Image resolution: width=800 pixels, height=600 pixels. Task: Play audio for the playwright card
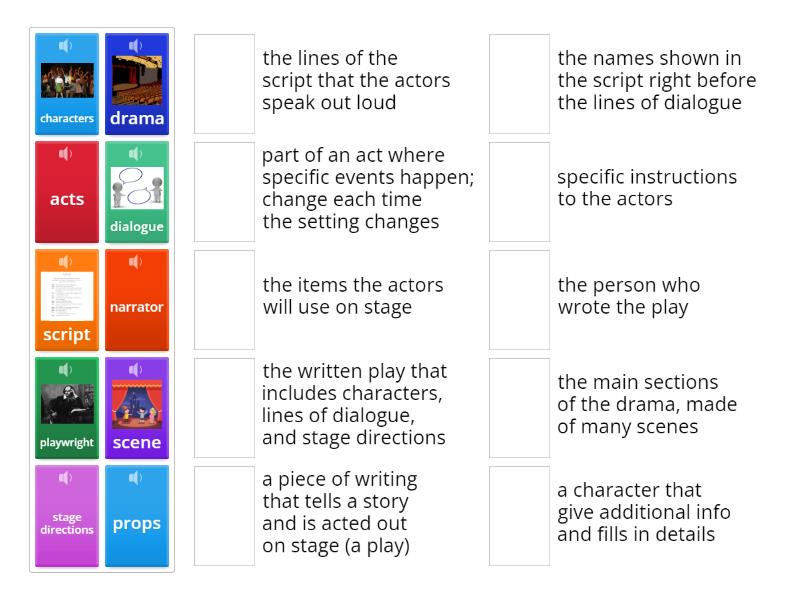(x=66, y=369)
